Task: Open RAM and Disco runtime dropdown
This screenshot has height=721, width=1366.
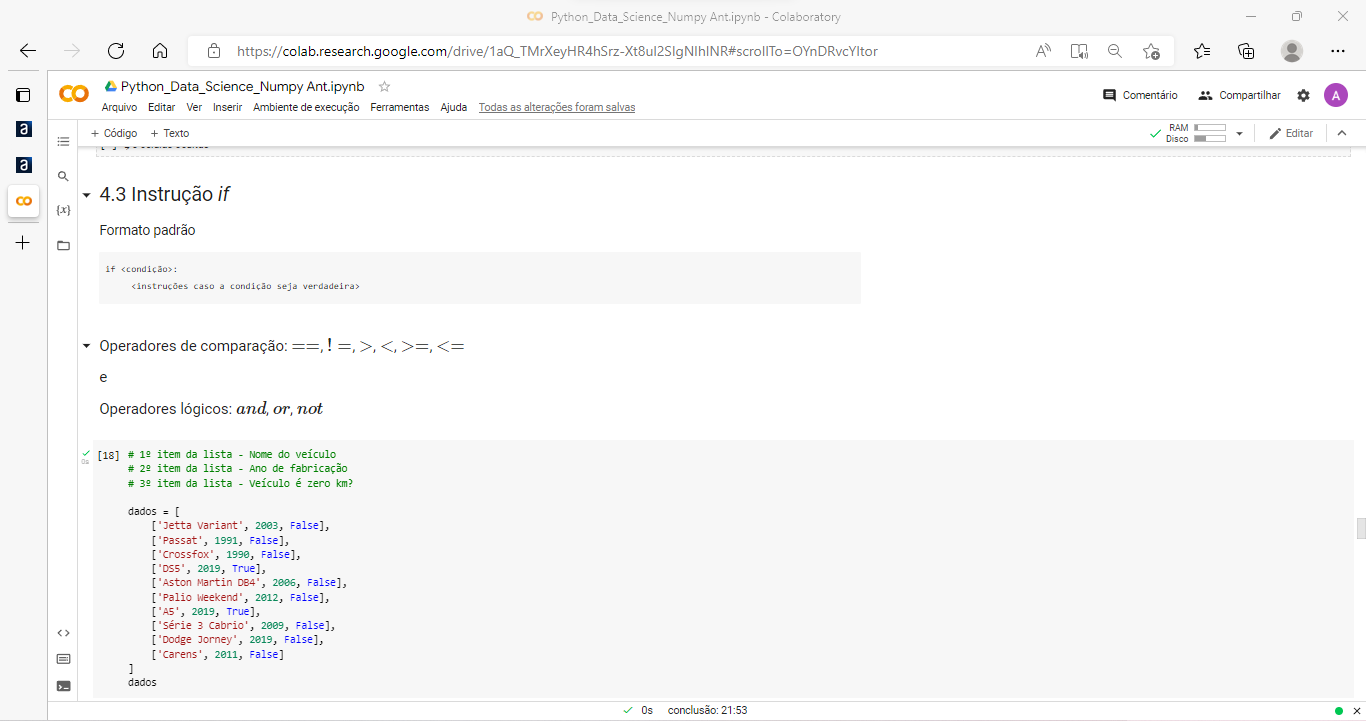Action: point(1239,133)
